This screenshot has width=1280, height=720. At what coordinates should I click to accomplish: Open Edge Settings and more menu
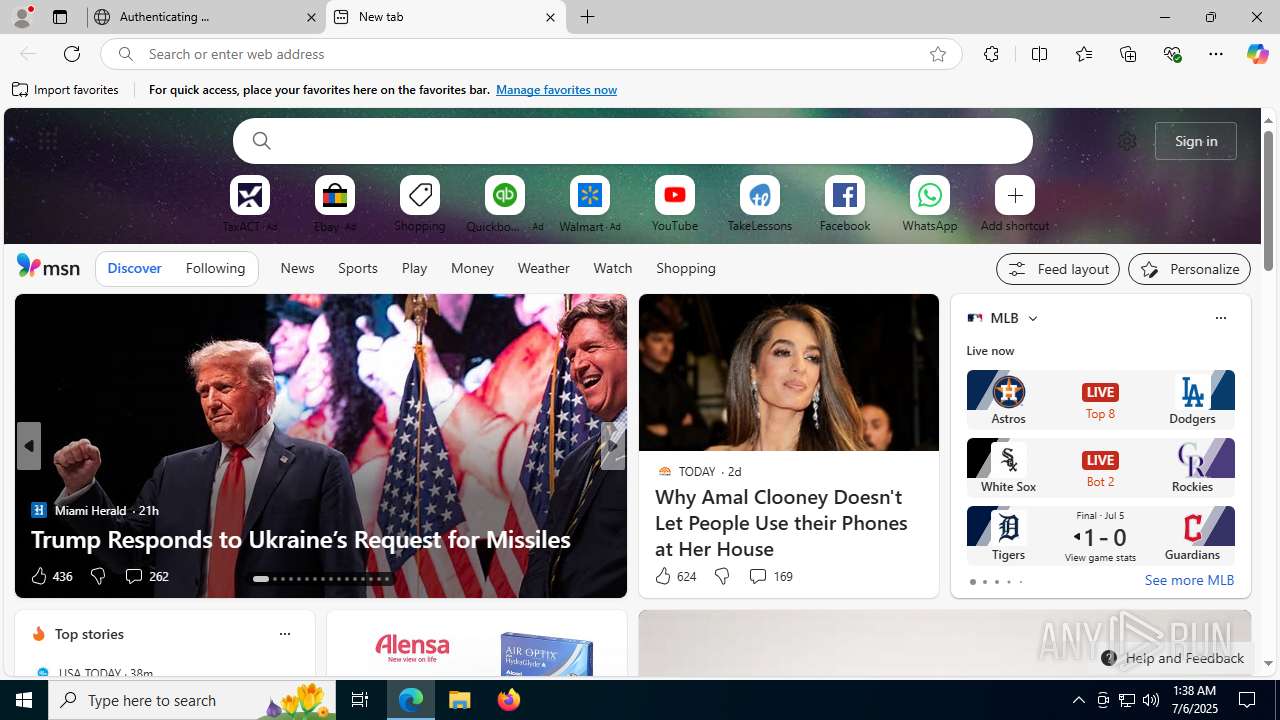pos(1216,54)
